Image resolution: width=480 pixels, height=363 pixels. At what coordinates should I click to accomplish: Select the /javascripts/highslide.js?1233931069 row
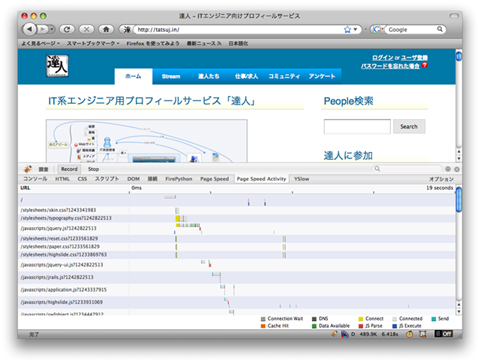(x=237, y=302)
